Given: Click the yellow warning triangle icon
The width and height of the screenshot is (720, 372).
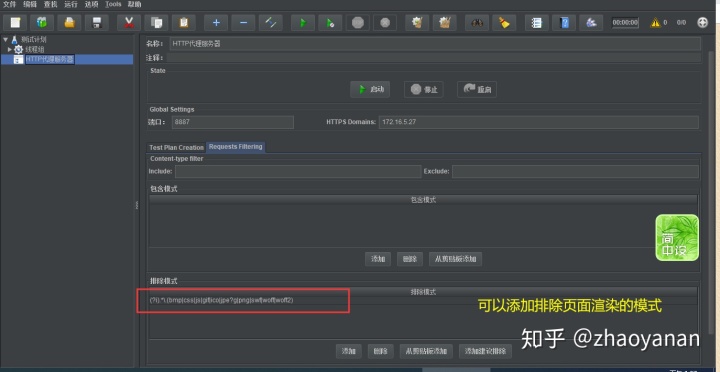Looking at the screenshot, I should (655, 22).
